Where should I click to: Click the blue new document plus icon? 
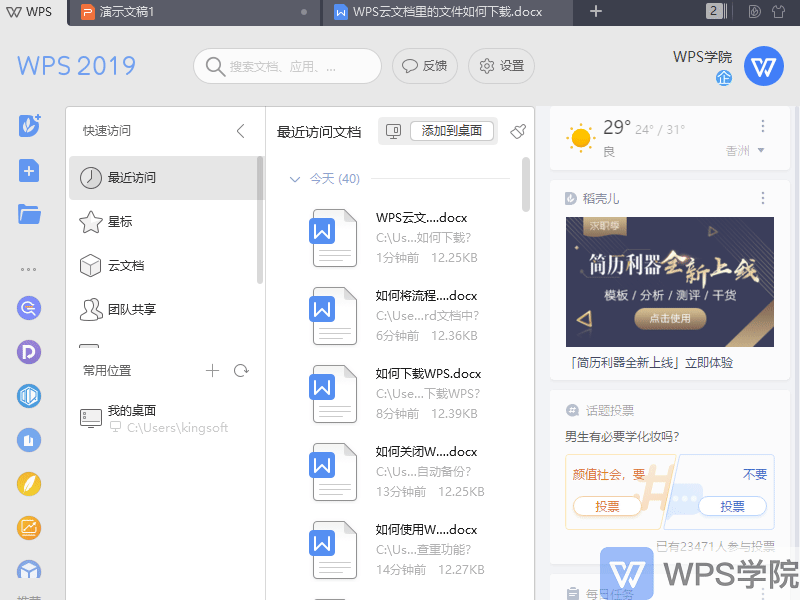29,170
